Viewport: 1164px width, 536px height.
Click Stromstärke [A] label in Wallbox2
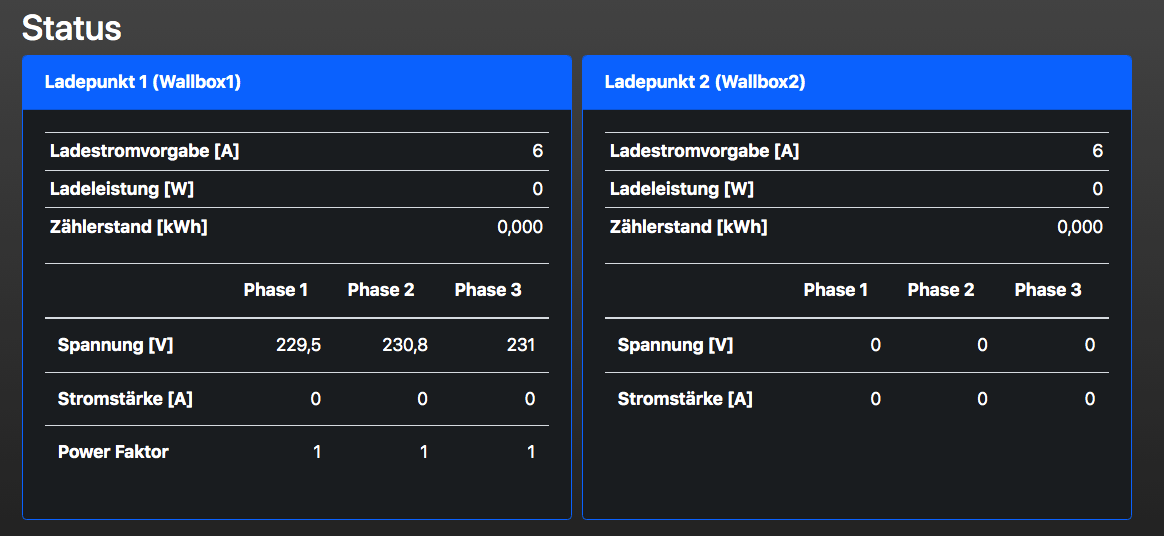[685, 399]
